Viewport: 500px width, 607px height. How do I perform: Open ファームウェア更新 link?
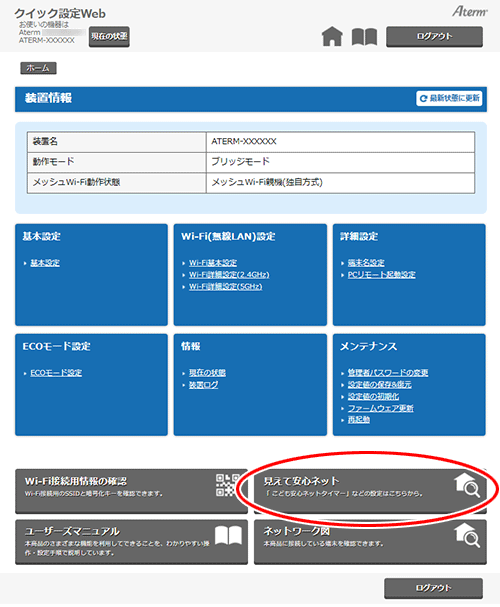381,408
